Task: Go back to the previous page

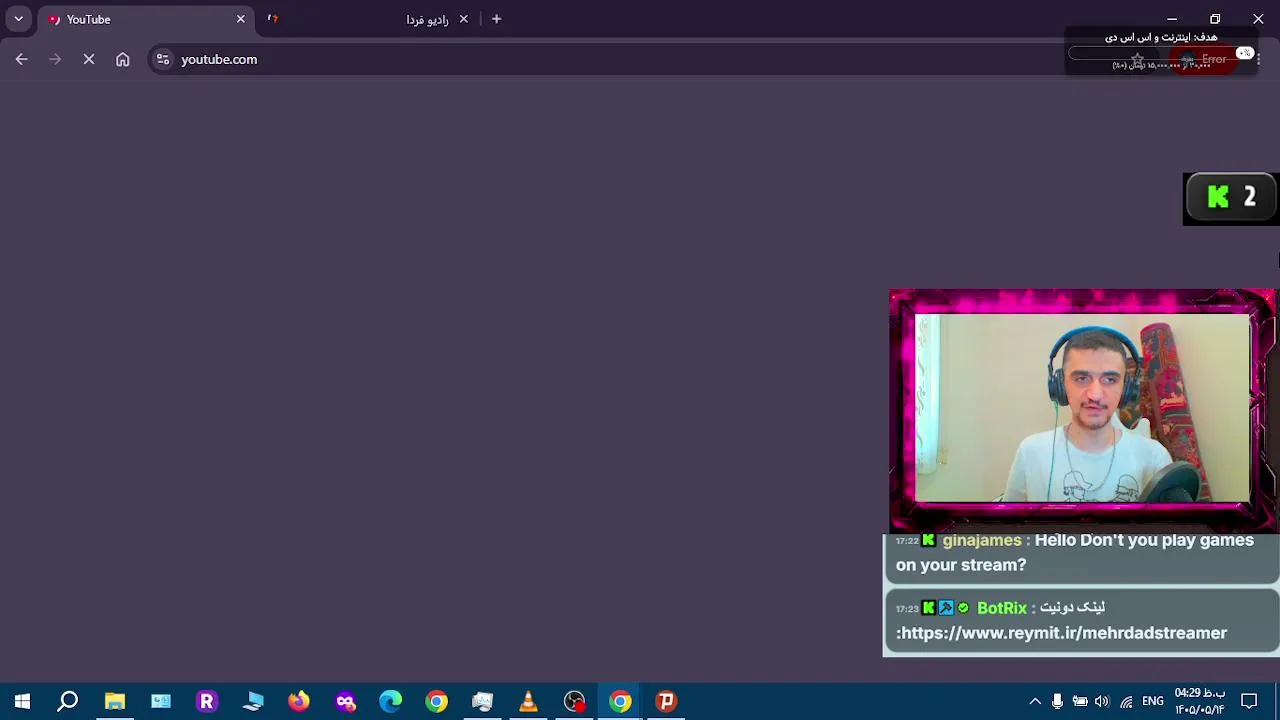Action: tap(22, 59)
